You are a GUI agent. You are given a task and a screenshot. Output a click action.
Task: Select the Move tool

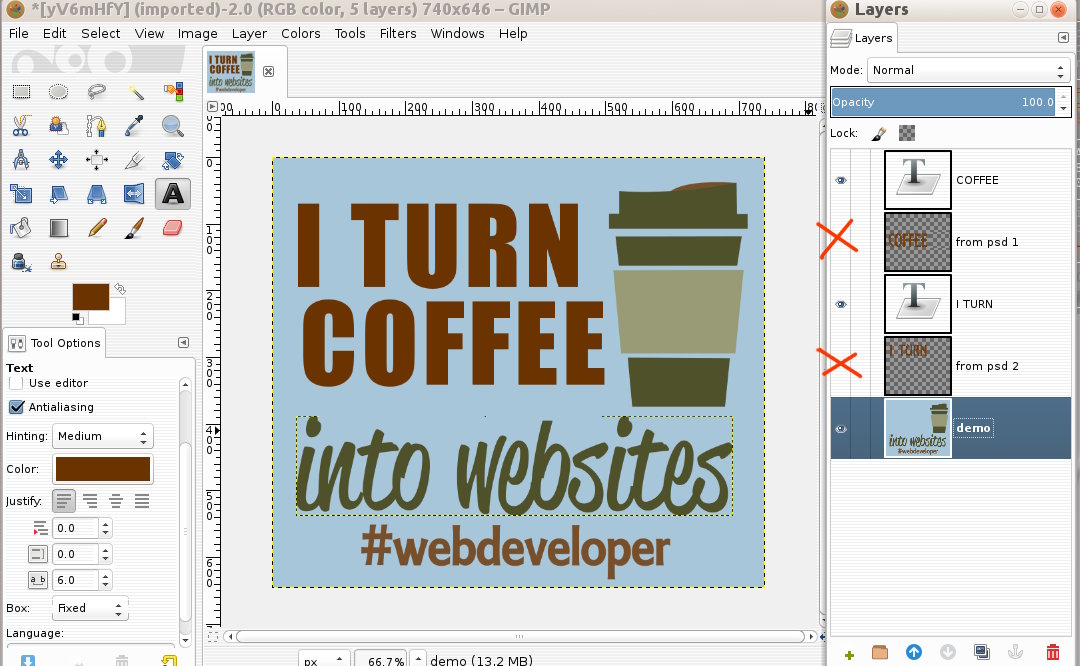pyautogui.click(x=59, y=160)
